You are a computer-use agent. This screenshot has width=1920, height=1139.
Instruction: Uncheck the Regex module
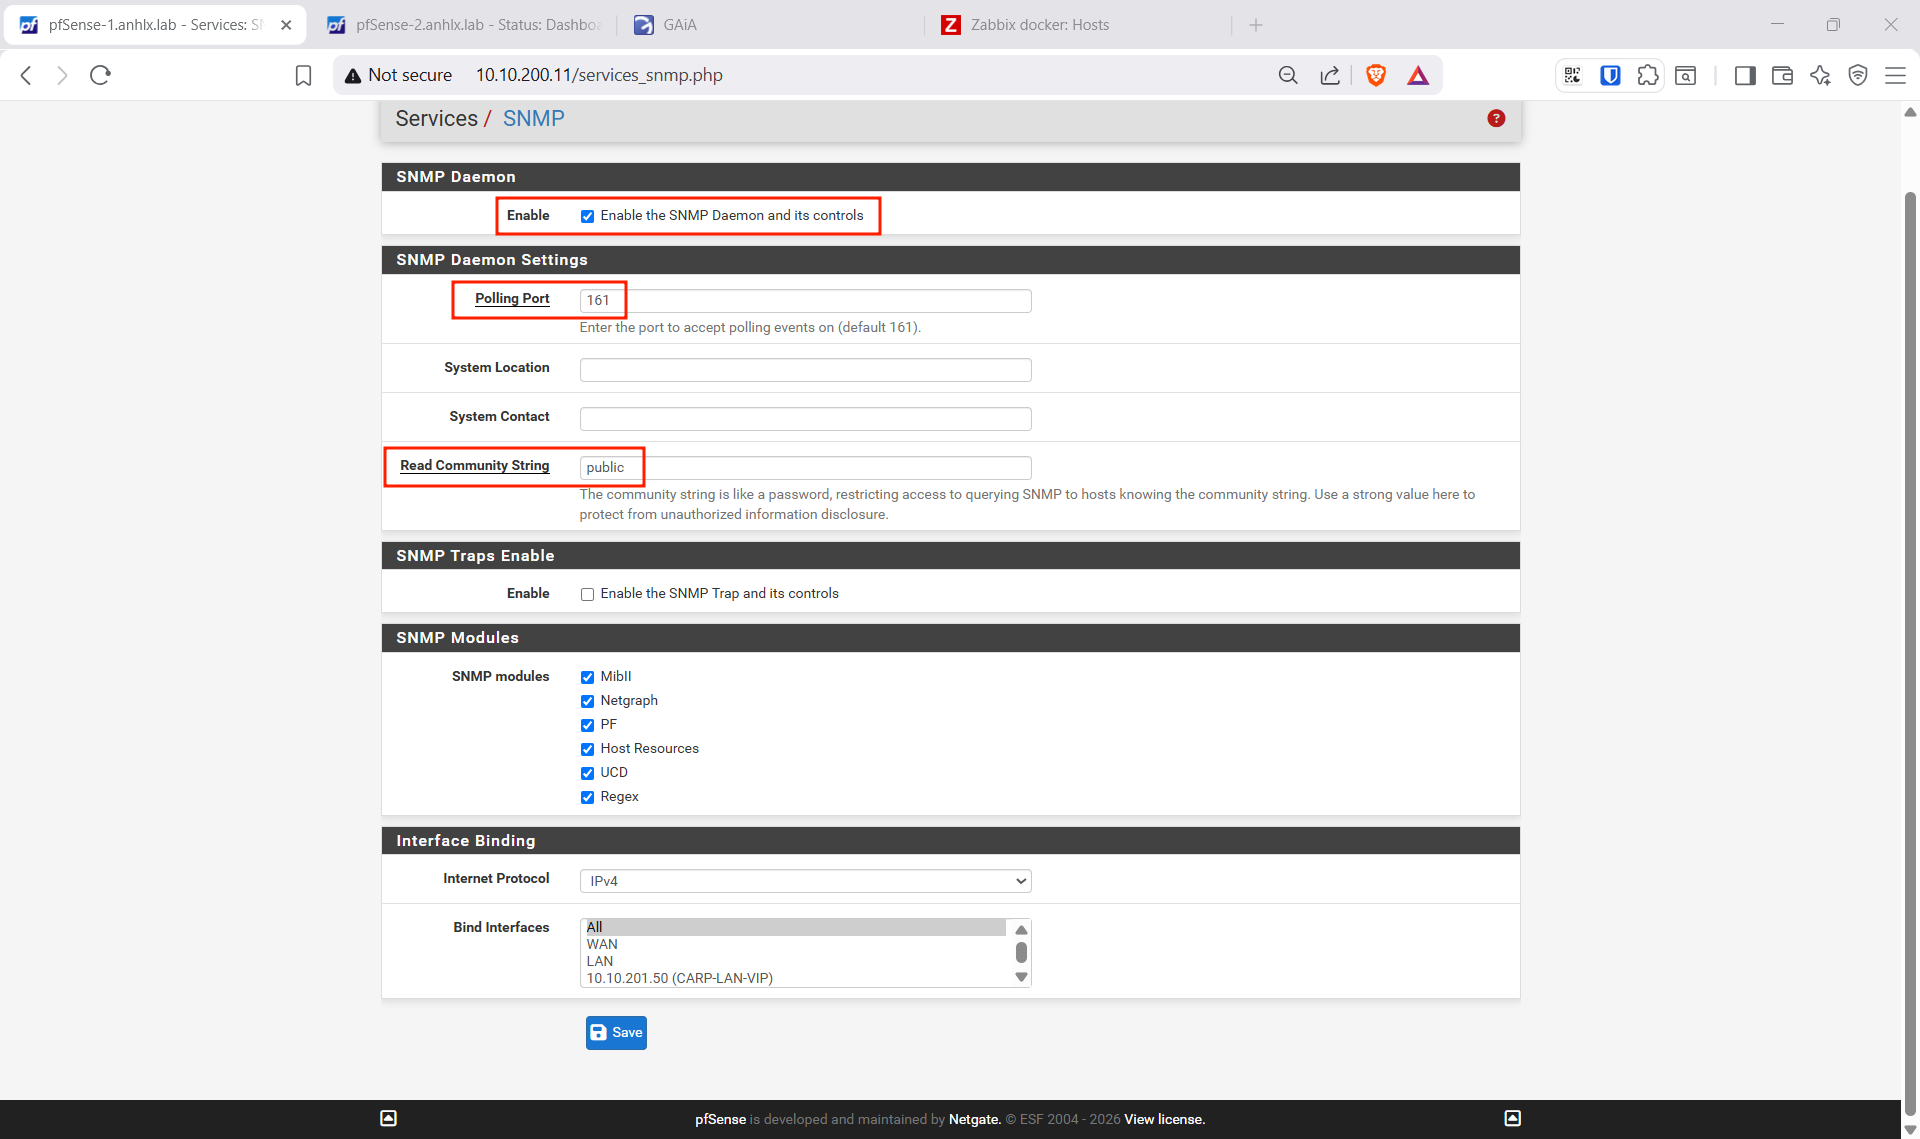(587, 797)
